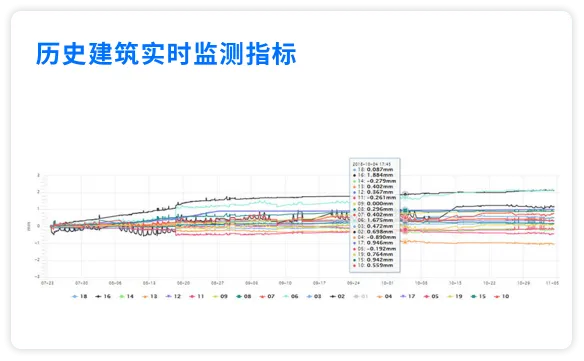Toggle series 04 legend entry
Screen dimensions: 584x361
(x=384, y=297)
